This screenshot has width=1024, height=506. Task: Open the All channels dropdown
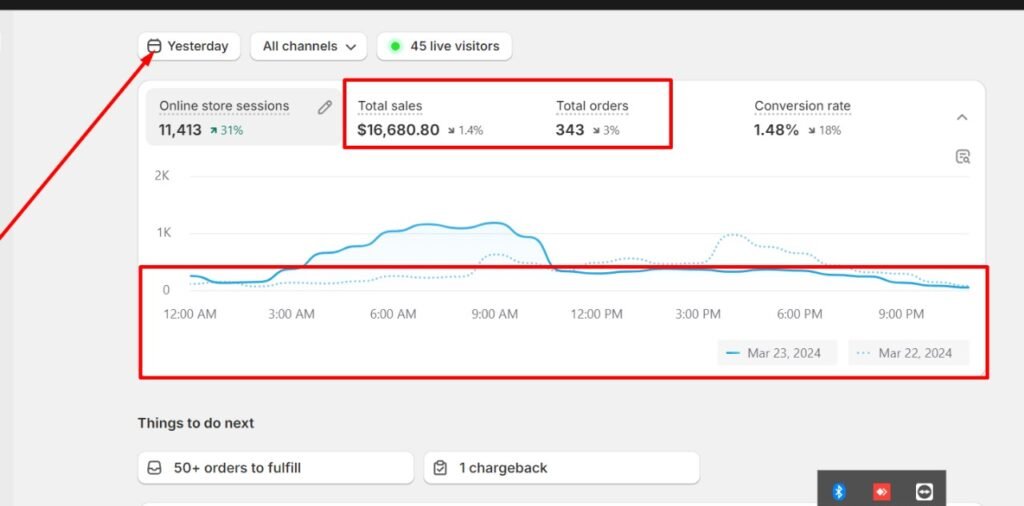(308, 46)
